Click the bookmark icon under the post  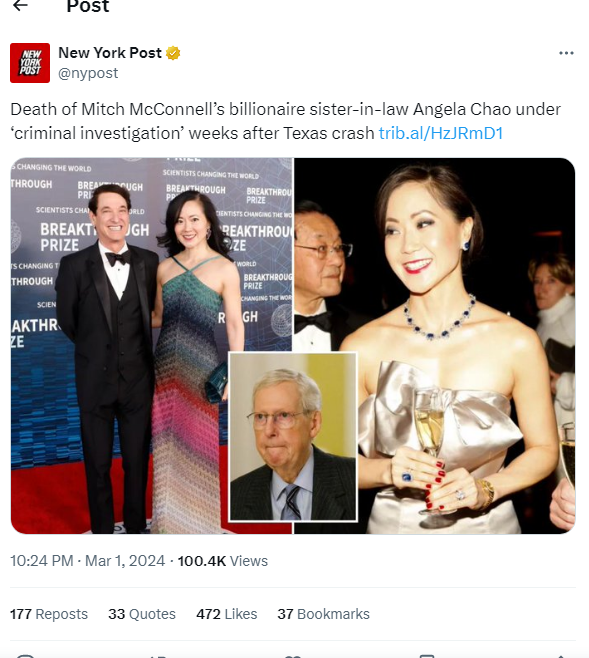click(427, 655)
